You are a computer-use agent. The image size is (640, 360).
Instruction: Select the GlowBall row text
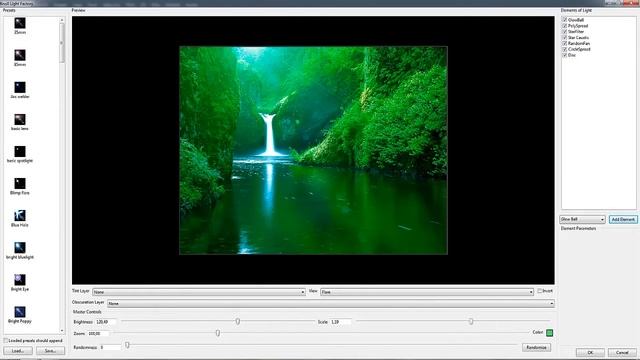tap(576, 20)
